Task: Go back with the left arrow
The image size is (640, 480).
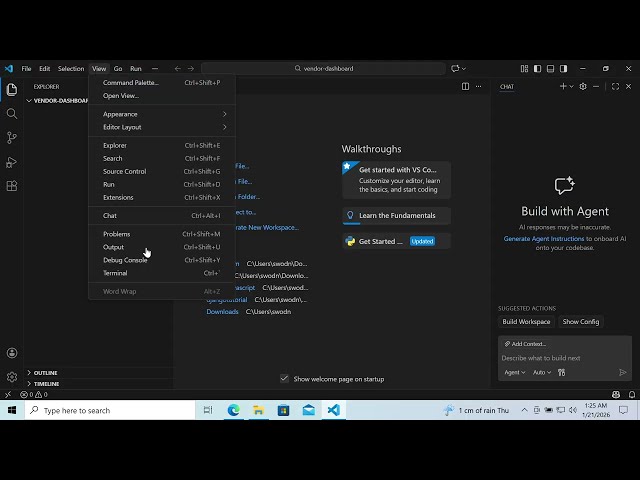Action: tap(178, 69)
